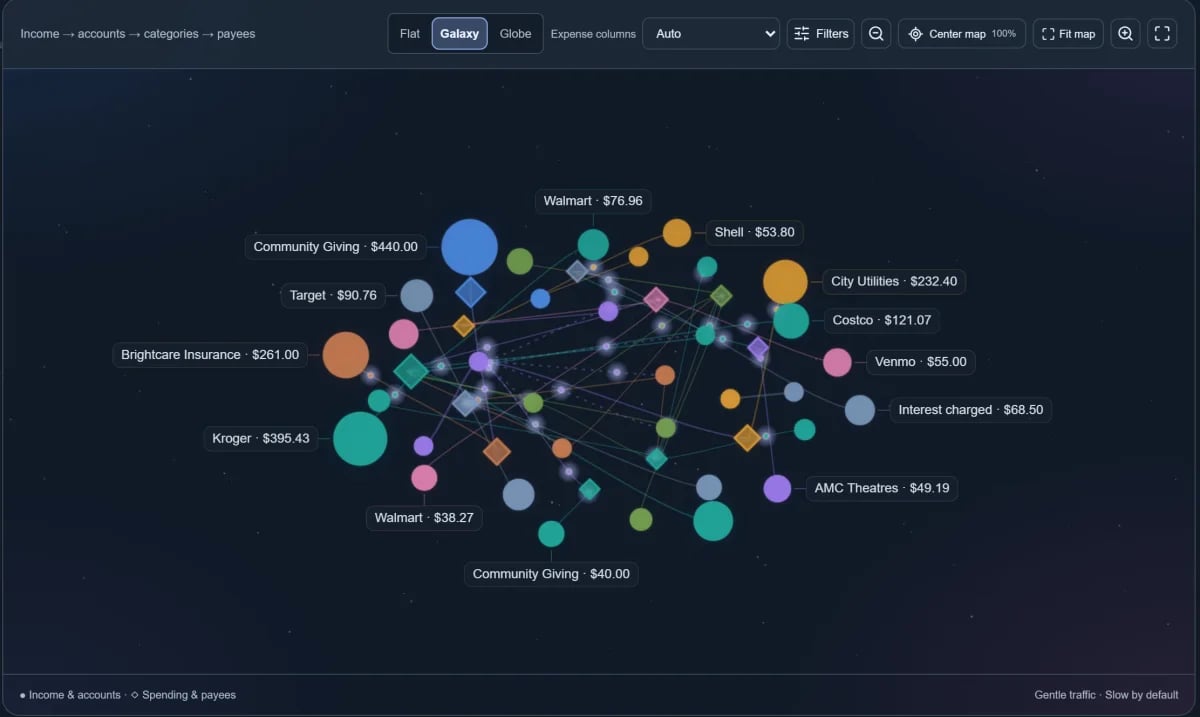Click Center map button

(962, 33)
